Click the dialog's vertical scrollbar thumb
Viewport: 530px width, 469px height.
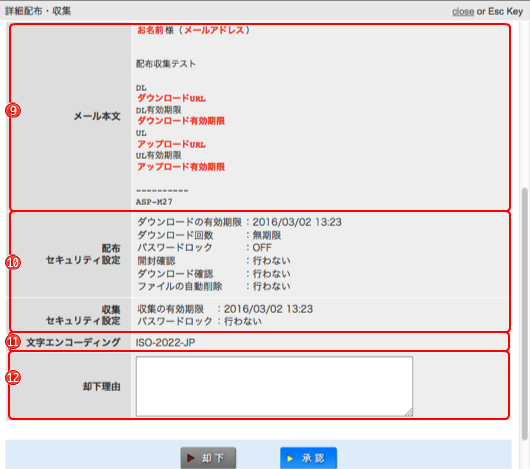[x=525, y=314]
